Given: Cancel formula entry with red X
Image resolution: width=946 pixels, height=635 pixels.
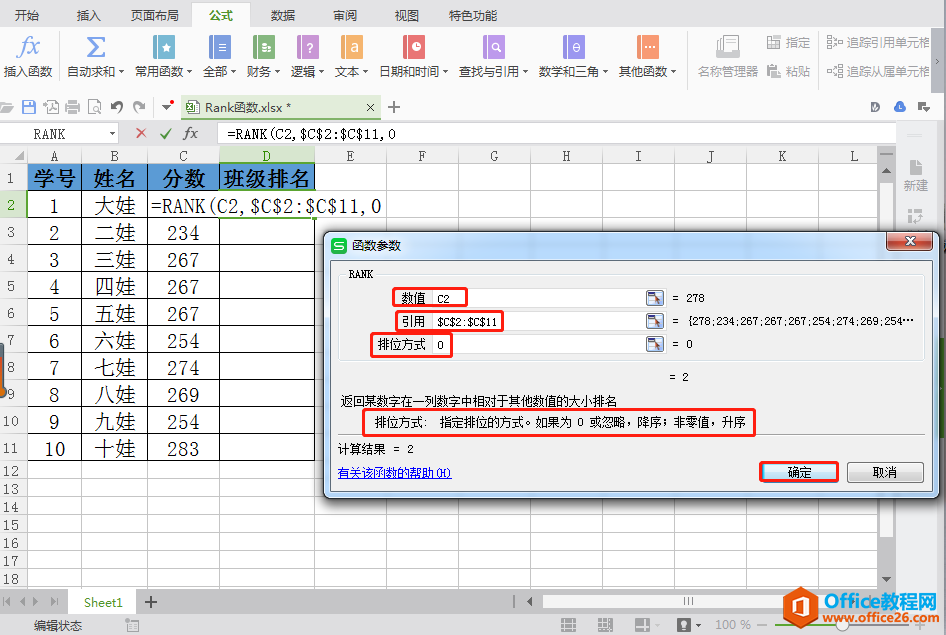Looking at the screenshot, I should [x=141, y=133].
